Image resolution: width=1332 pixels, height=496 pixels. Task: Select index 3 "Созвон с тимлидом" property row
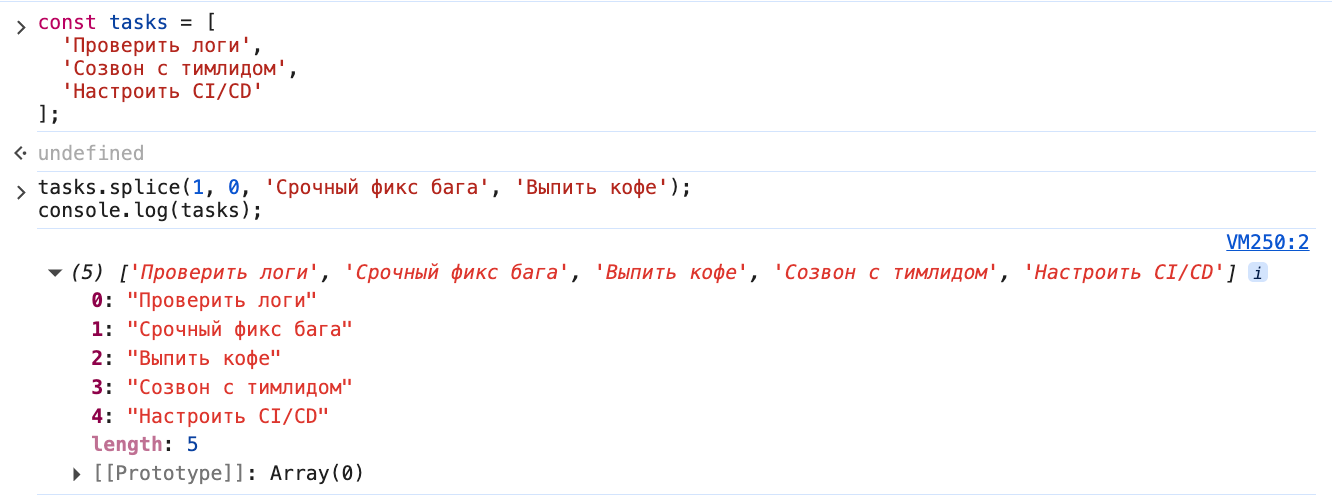pyautogui.click(x=222, y=387)
